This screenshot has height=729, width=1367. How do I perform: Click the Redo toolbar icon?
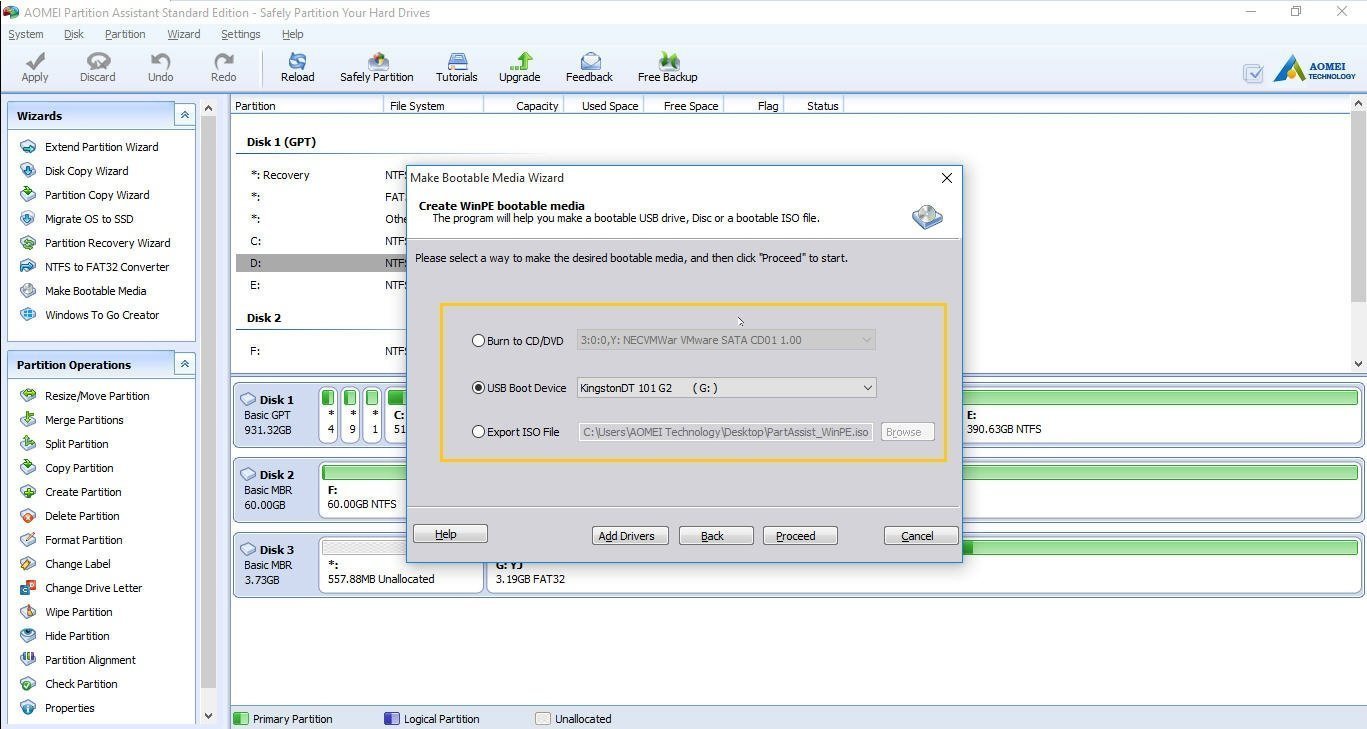coord(223,67)
